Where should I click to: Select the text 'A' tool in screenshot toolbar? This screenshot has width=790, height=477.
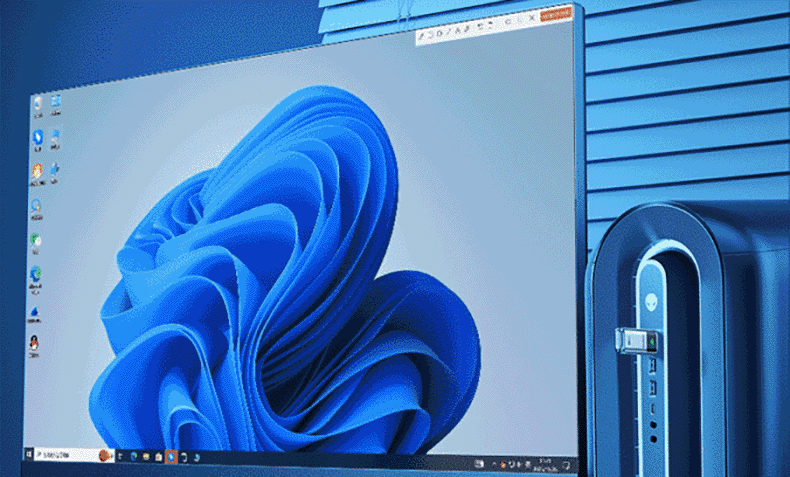coord(458,30)
